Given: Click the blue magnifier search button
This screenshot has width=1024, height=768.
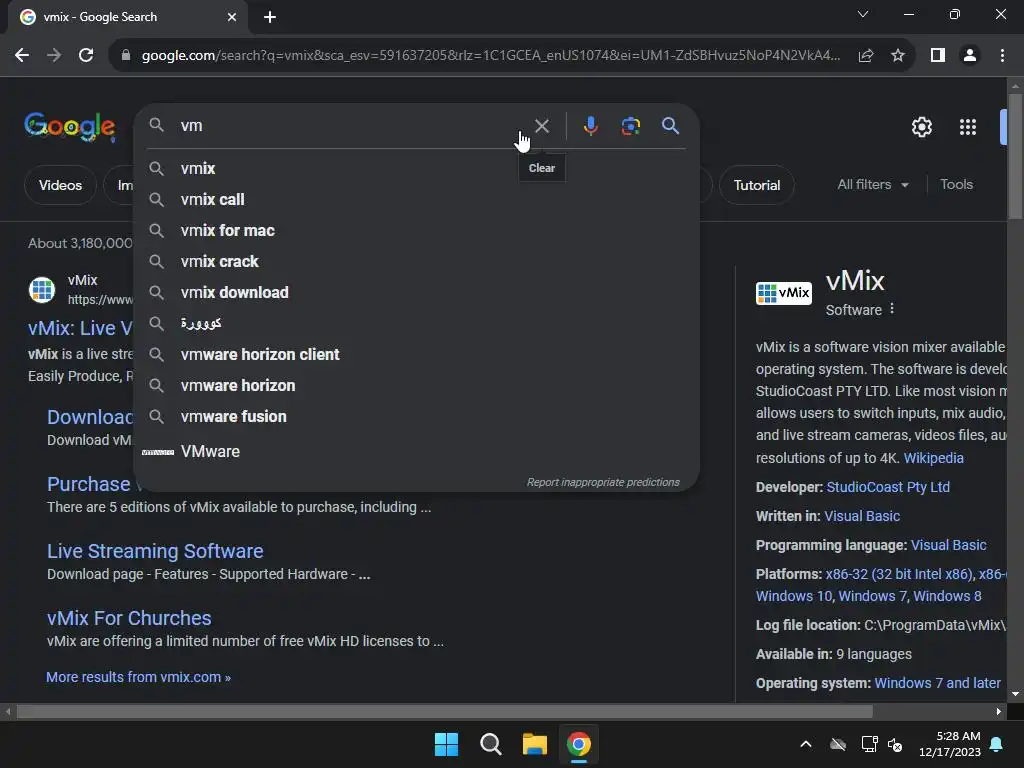Looking at the screenshot, I should point(671,125).
